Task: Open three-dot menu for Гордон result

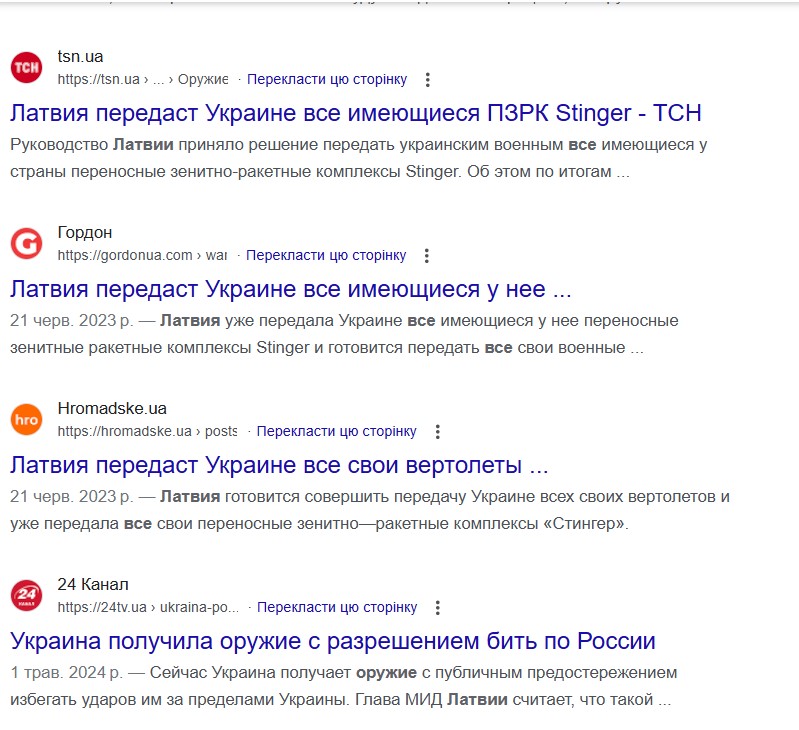Action: 427,255
